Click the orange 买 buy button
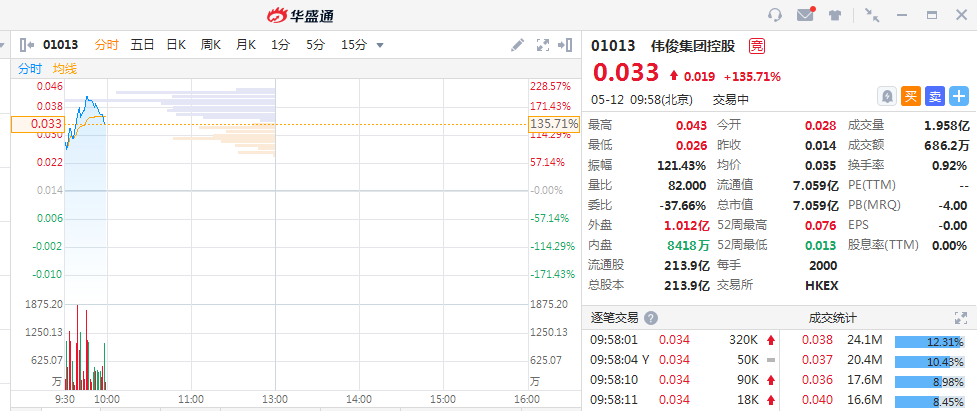The height and width of the screenshot is (411, 977). tap(911, 96)
